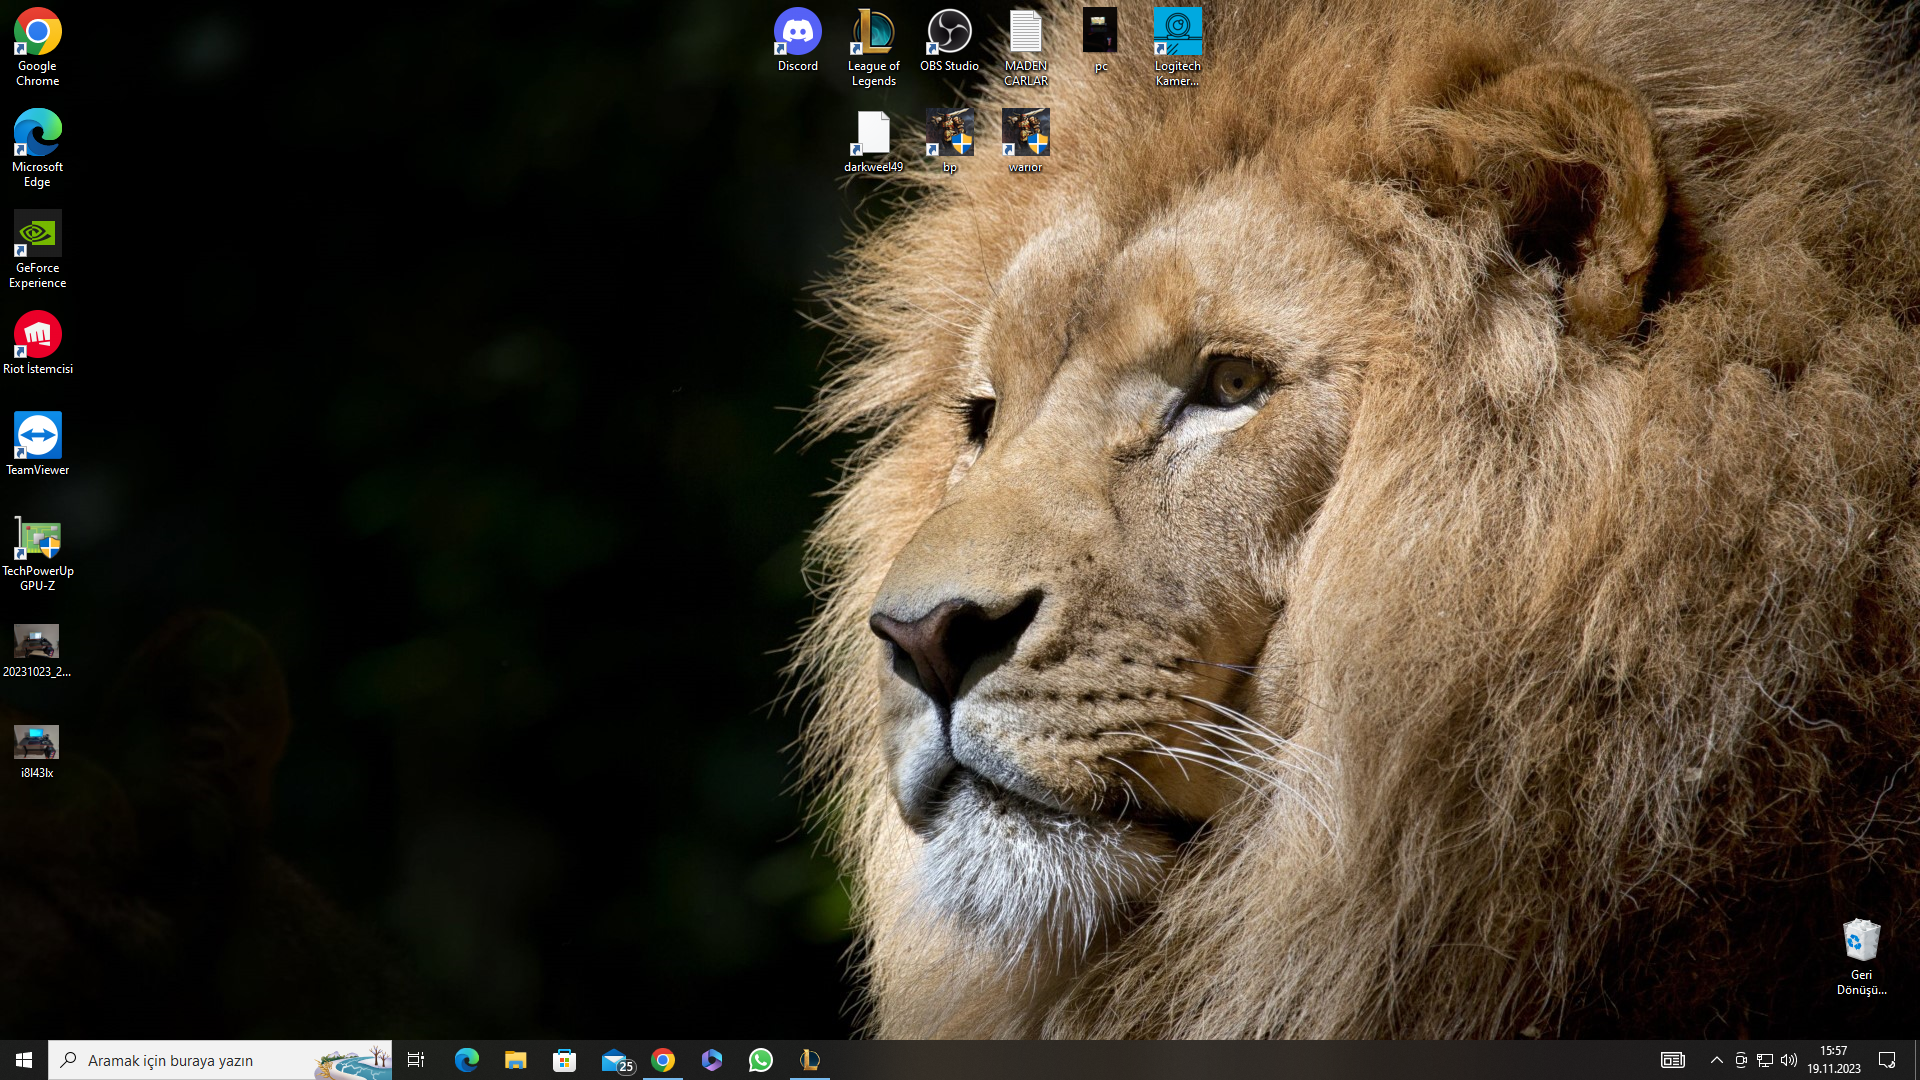Select the warior shortcut icon
The image size is (1920, 1080).
coord(1025,141)
